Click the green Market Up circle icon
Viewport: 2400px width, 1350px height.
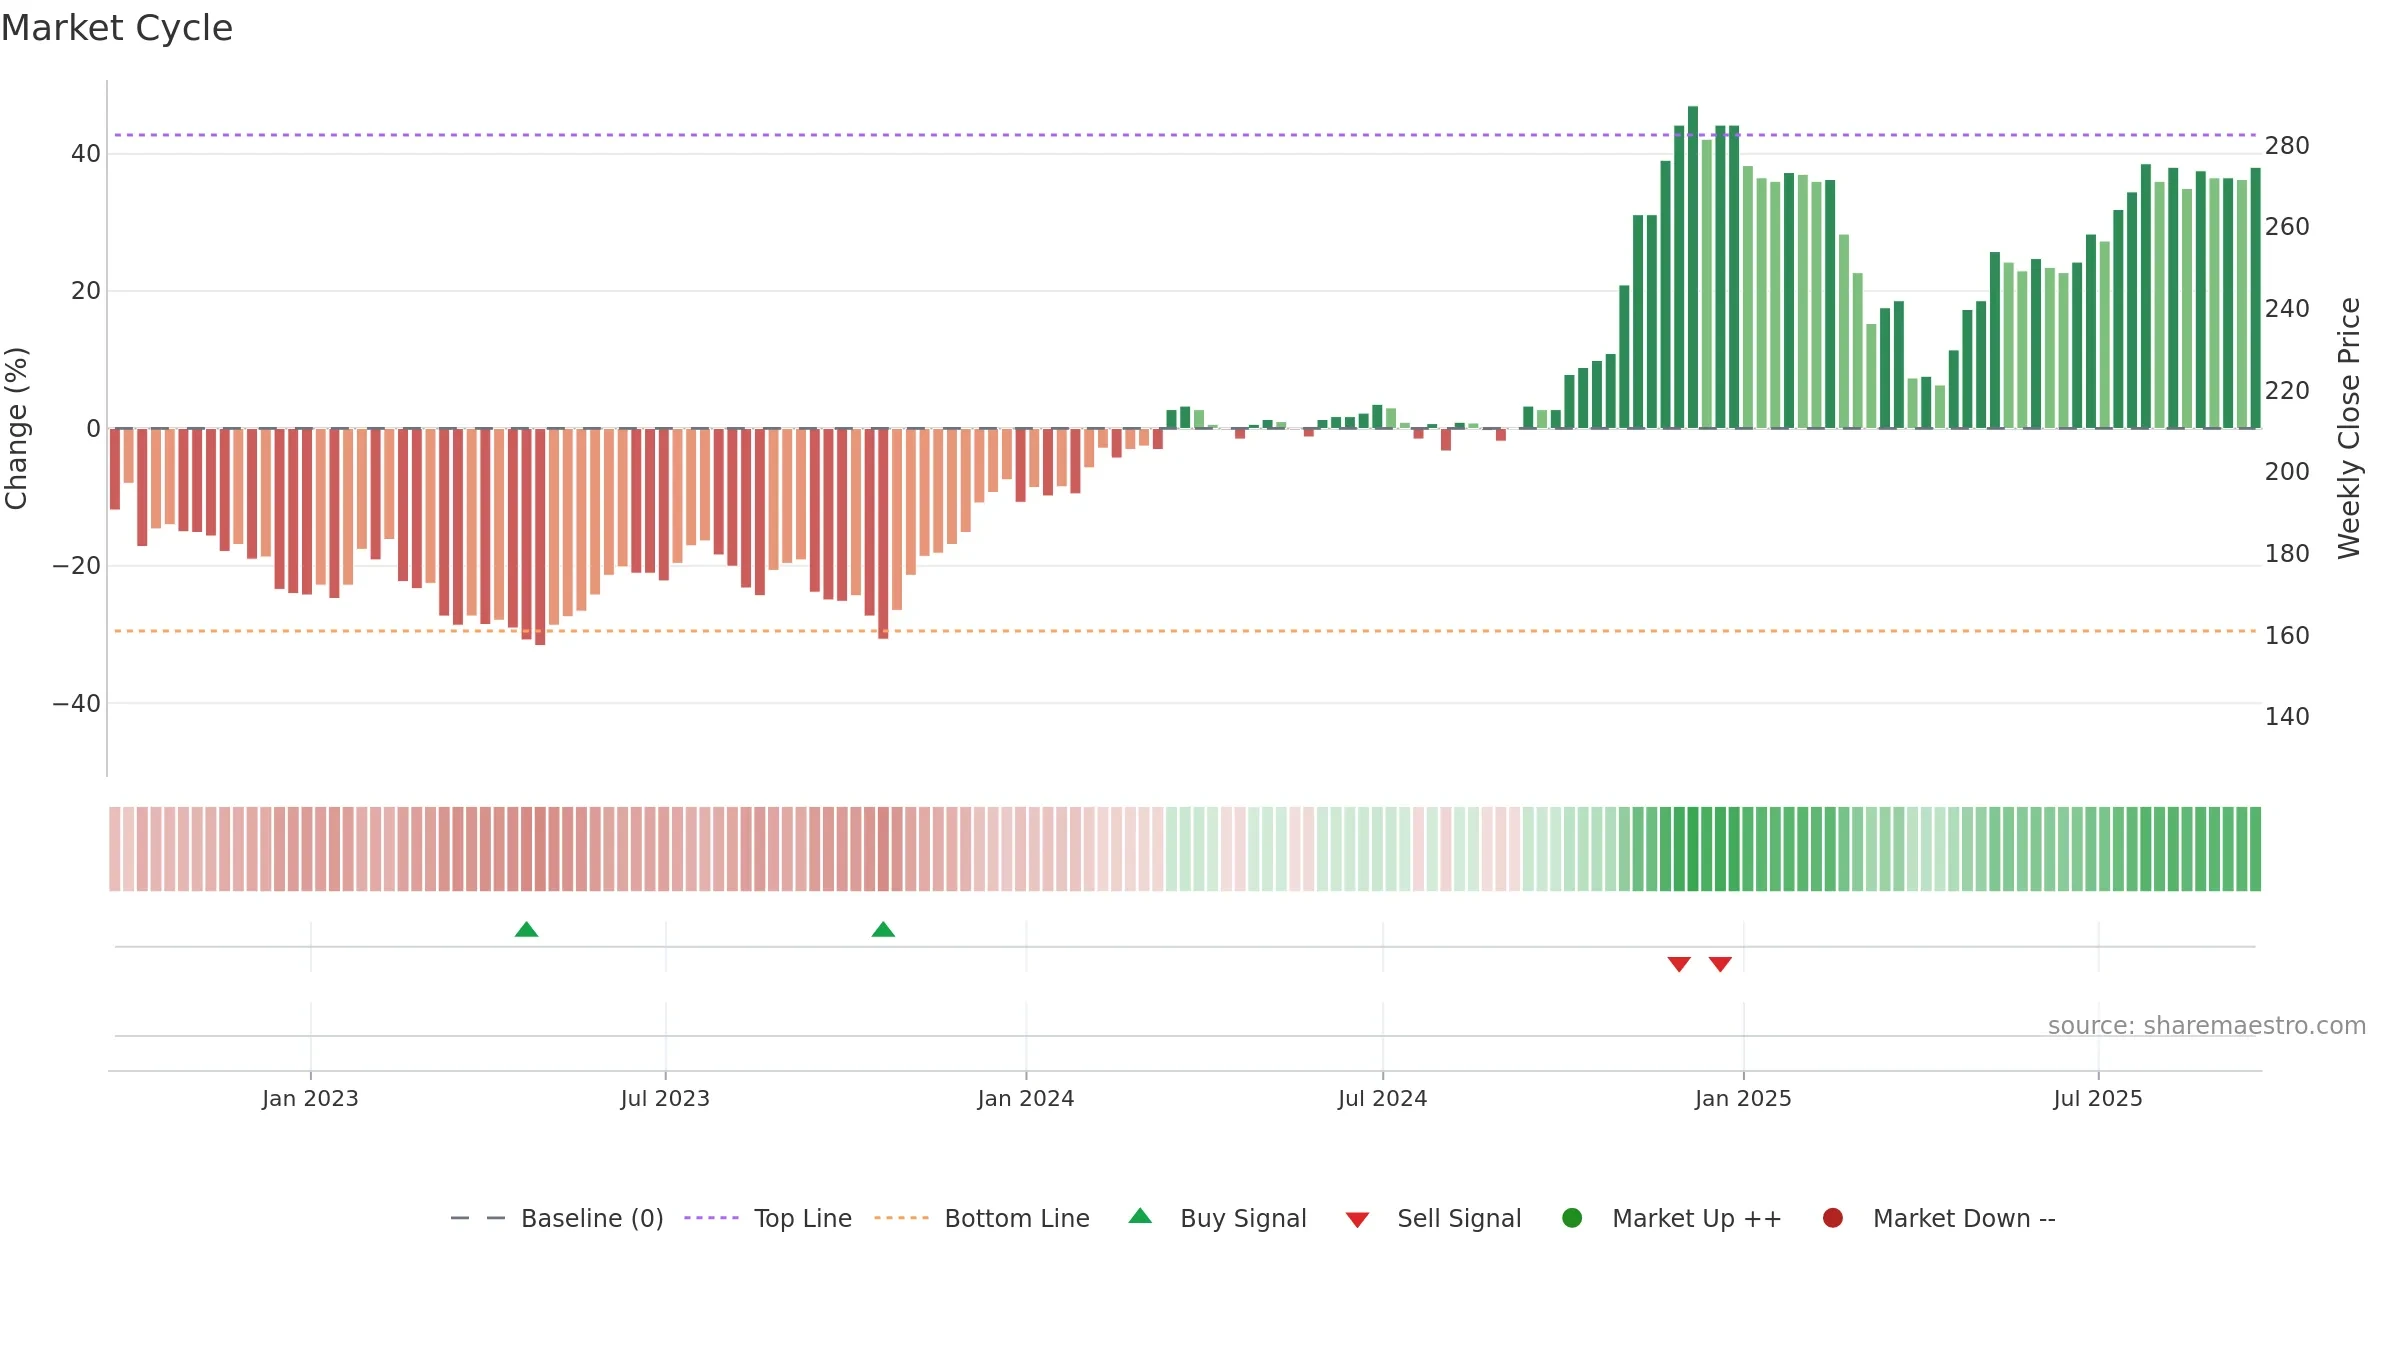[1572, 1218]
